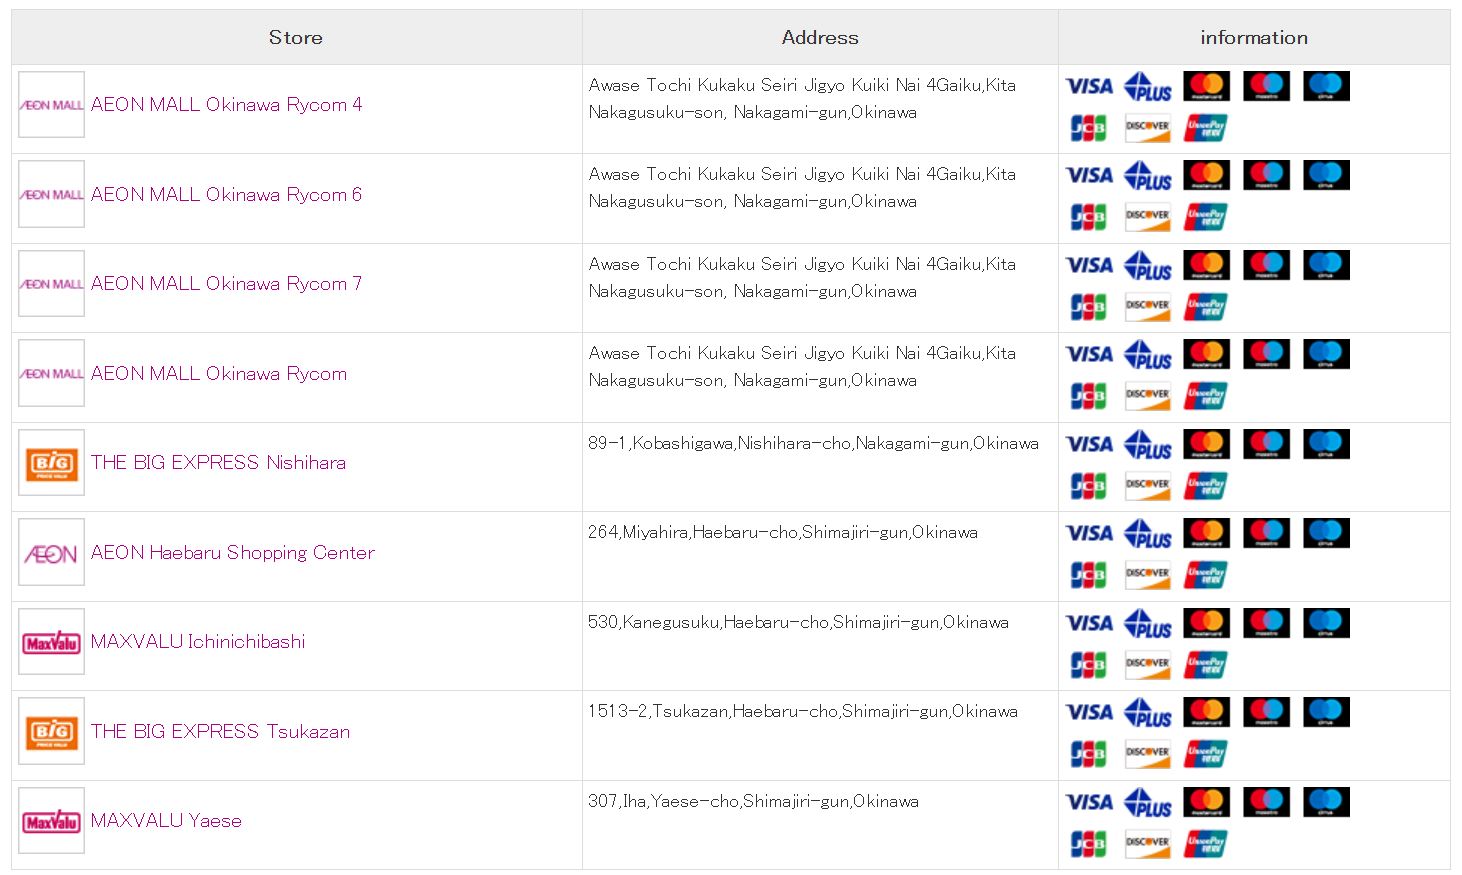Viewport: 1462px width, 875px height.
Task: Click the AEON logo beside Haebaru Shopping Center
Action: click(51, 552)
